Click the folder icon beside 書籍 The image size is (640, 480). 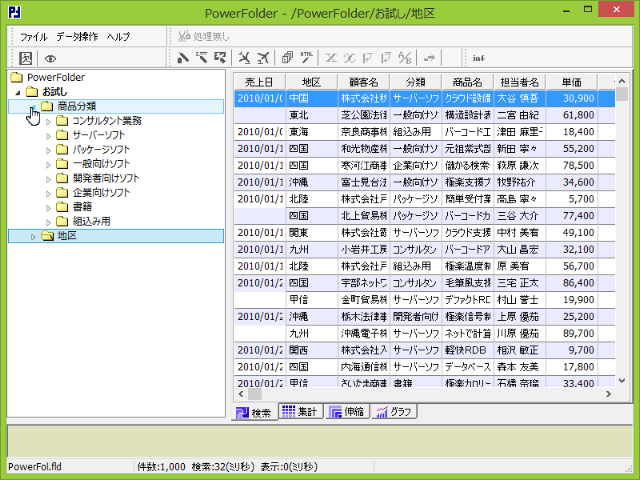point(62,207)
